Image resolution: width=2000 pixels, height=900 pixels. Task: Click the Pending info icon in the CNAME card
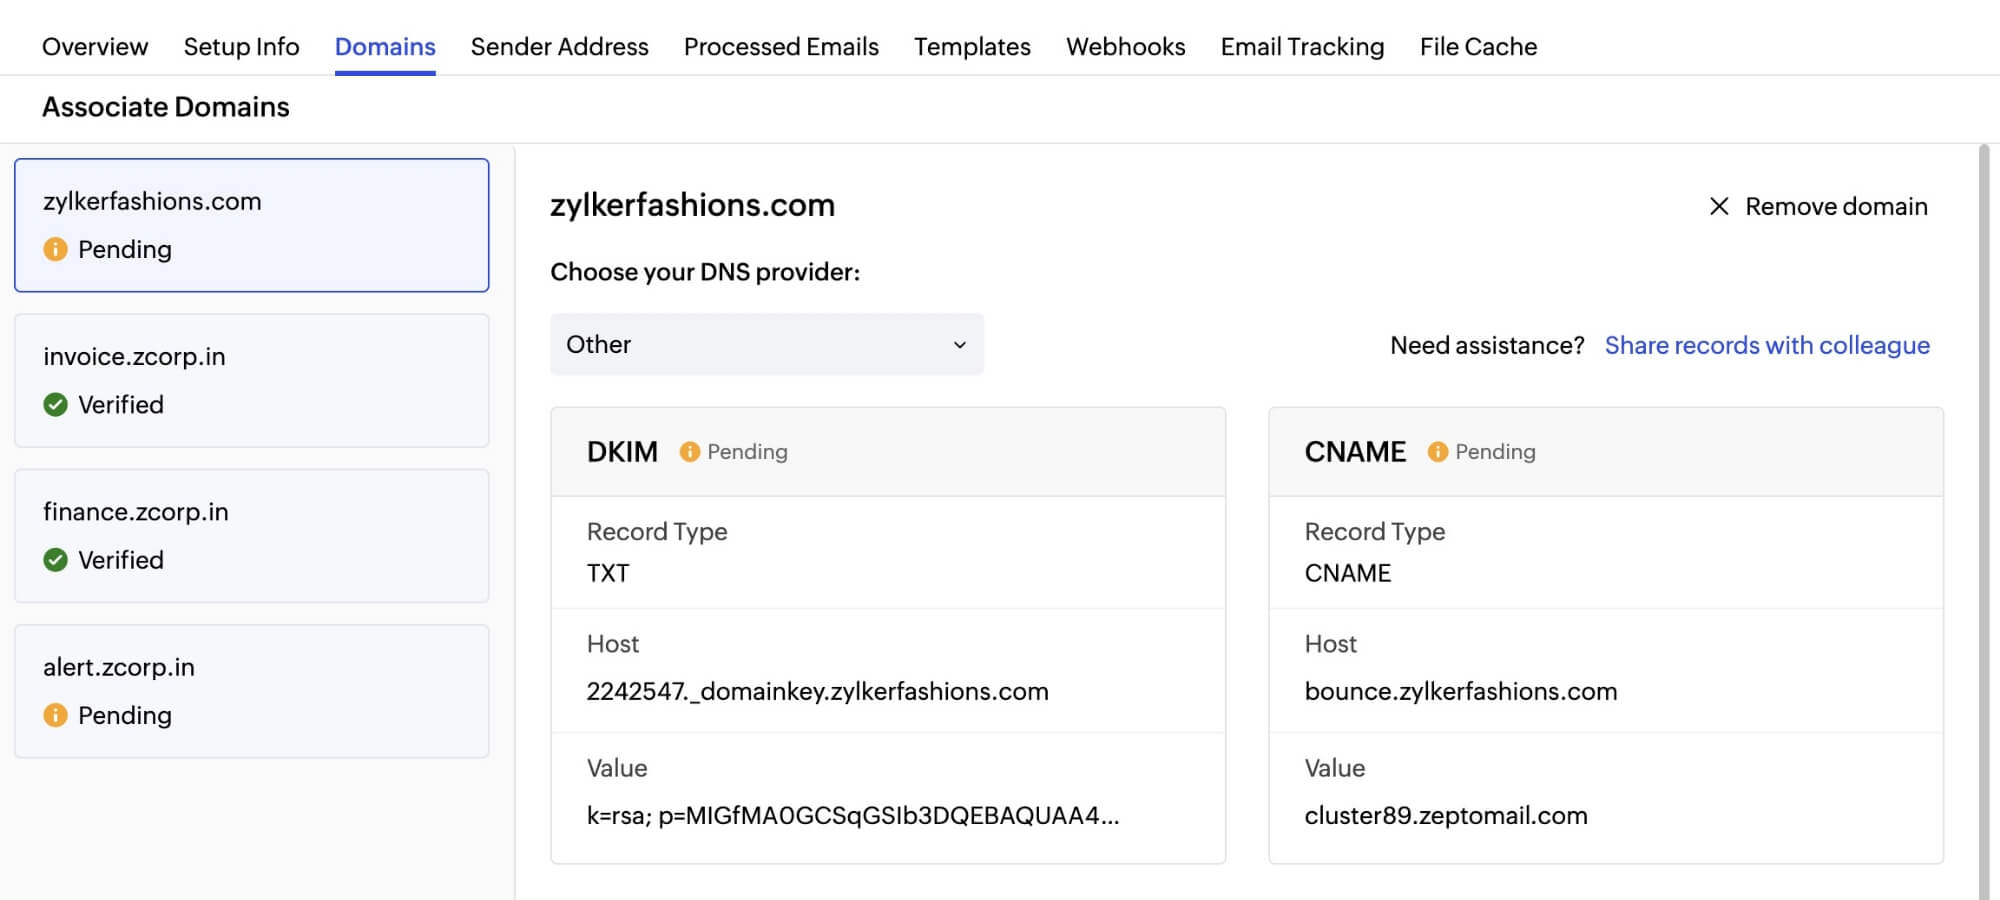[1437, 451]
